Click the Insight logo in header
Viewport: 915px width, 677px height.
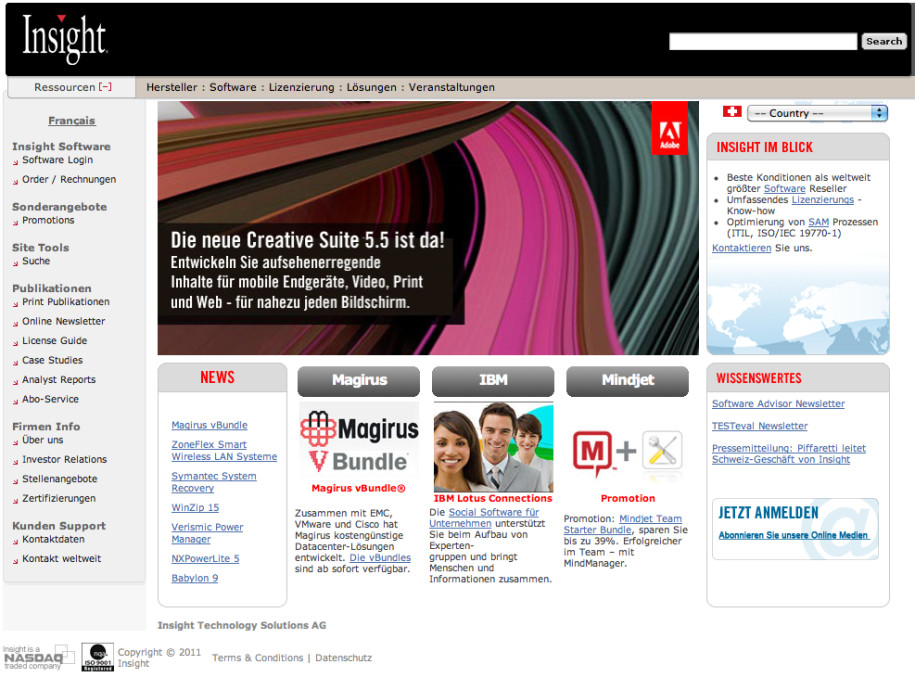pos(64,40)
